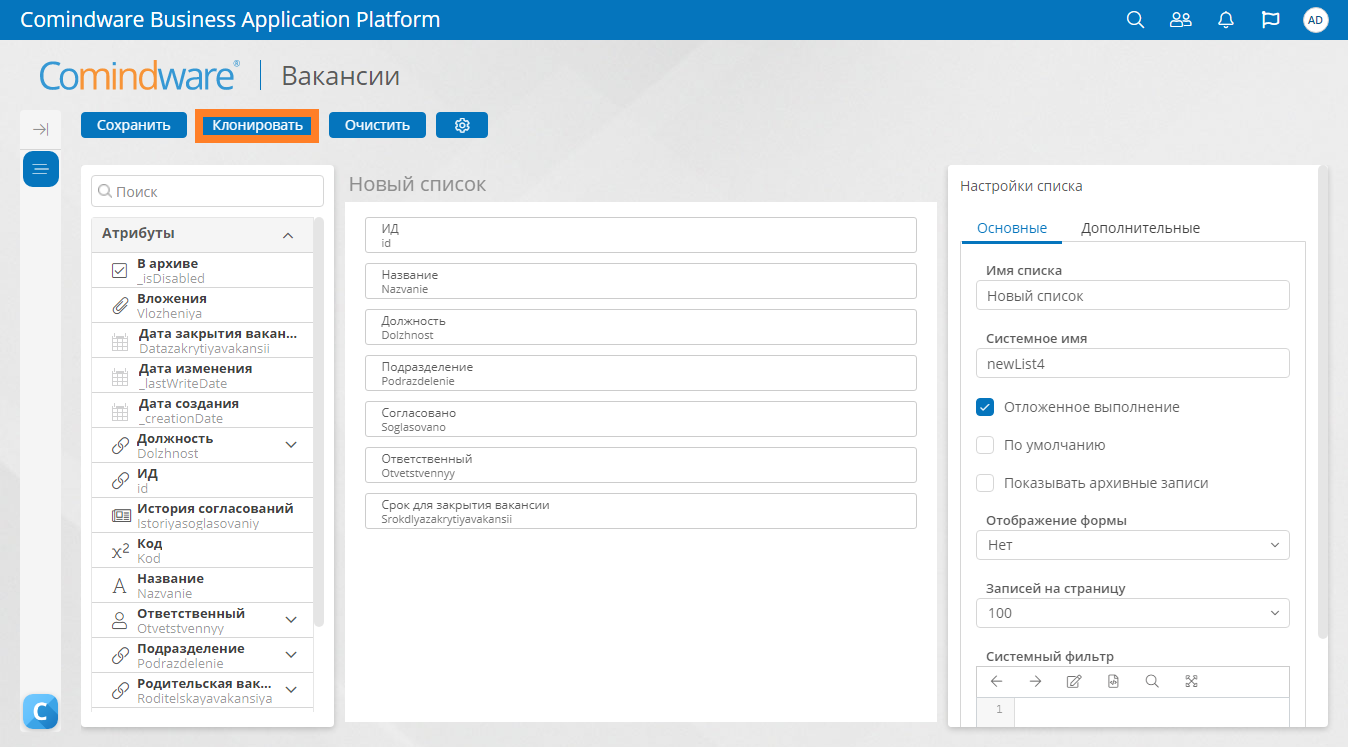This screenshot has width=1348, height=747.
Task: Expand system filter editor to fullscreen
Action: [x=1191, y=681]
